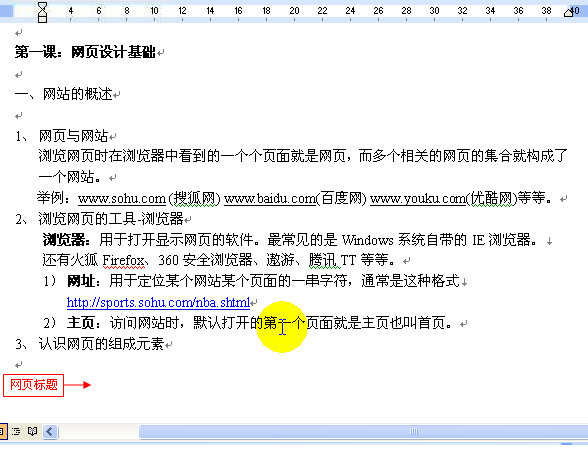
Task: Open the www.baidu.com link
Action: 270,198
